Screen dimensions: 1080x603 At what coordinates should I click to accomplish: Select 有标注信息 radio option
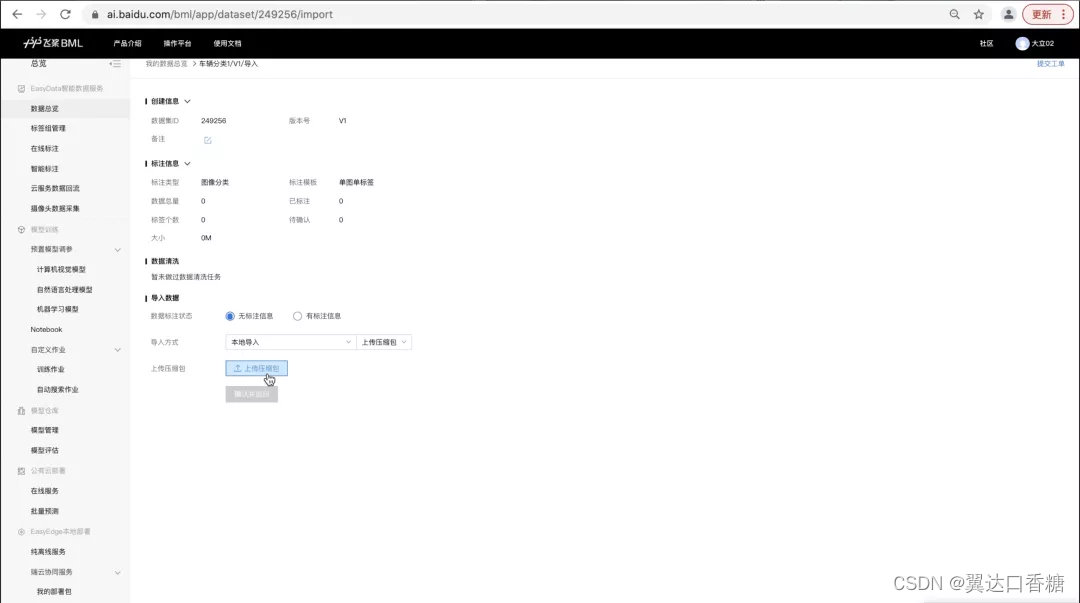click(297, 316)
